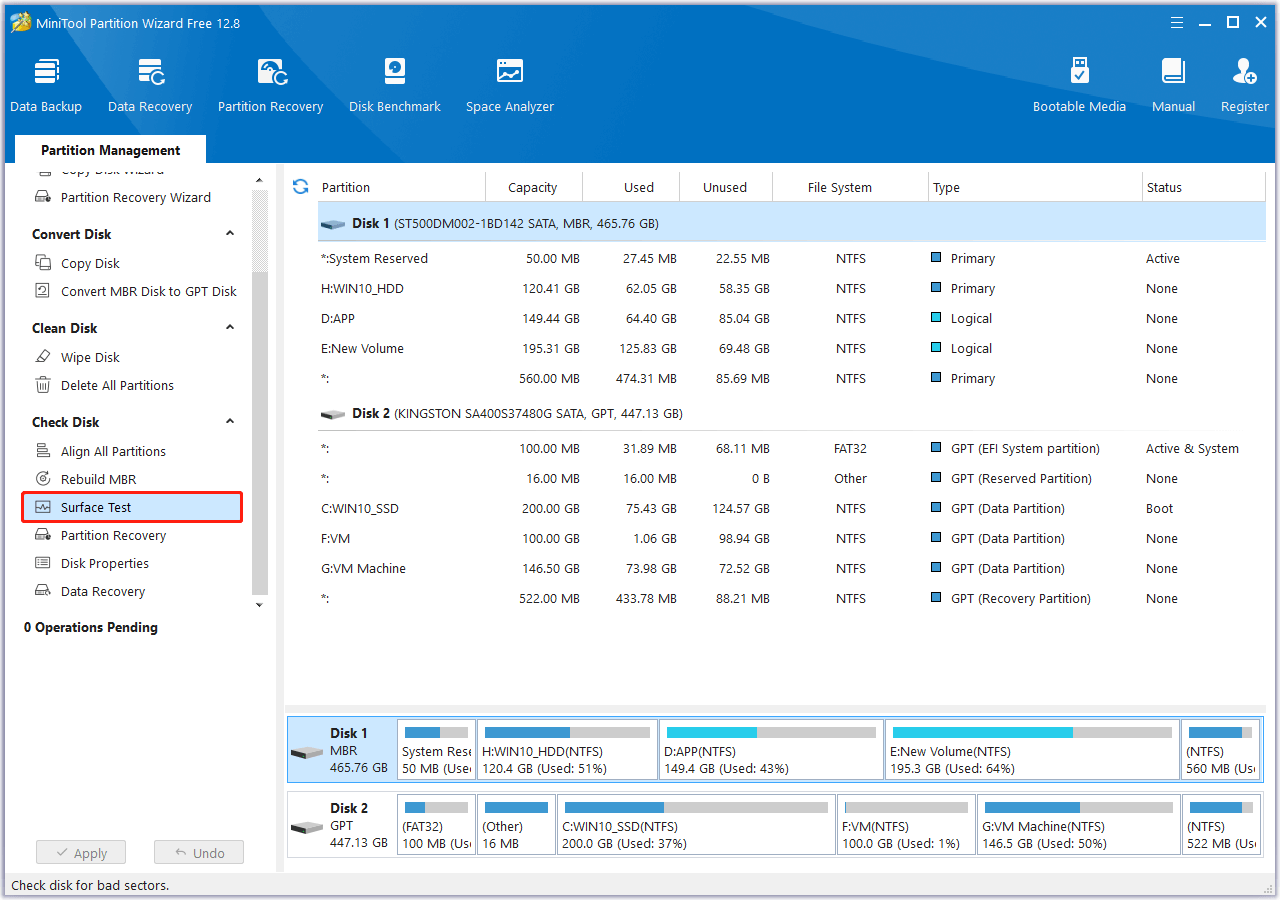Select the GPT (Reserved Partition) row

(x=792, y=478)
